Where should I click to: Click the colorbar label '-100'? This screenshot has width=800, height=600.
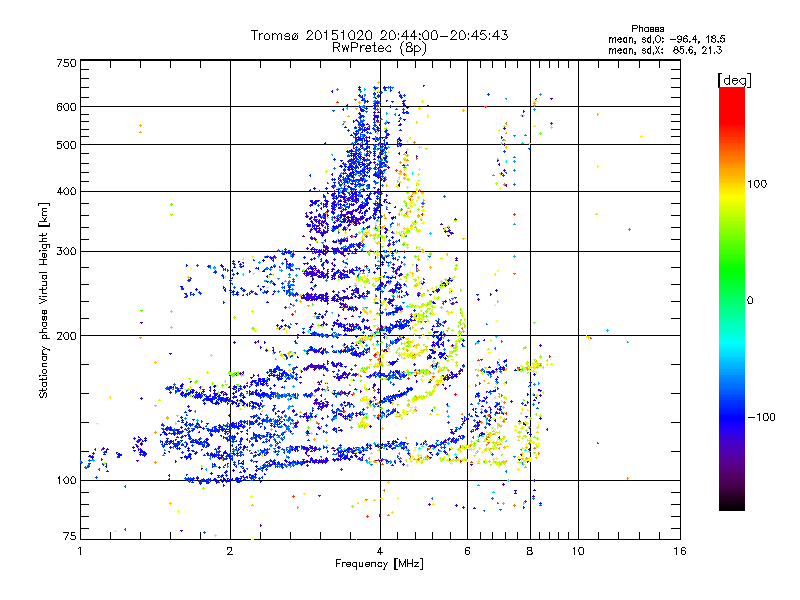761,417
